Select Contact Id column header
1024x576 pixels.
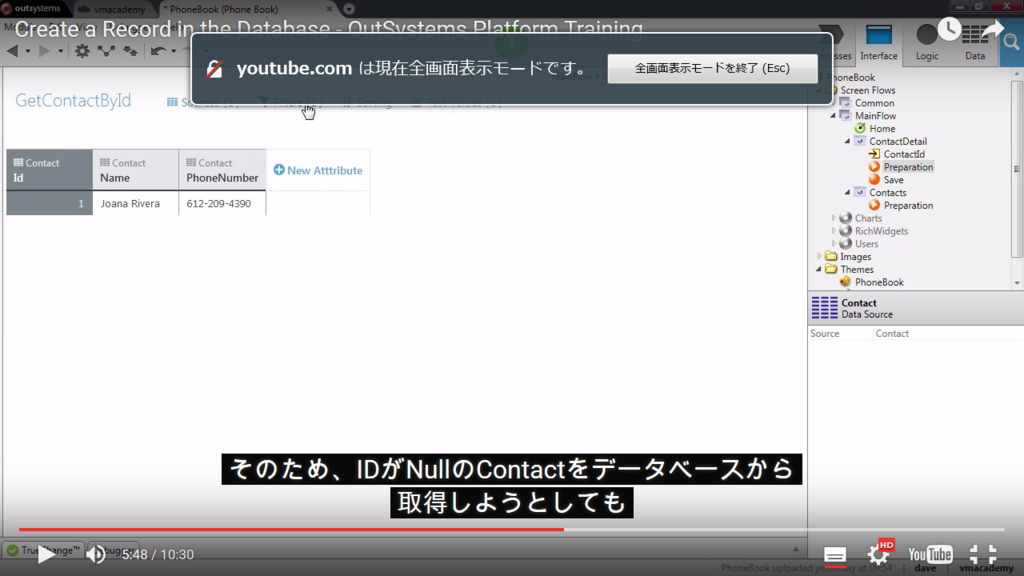[50, 170]
